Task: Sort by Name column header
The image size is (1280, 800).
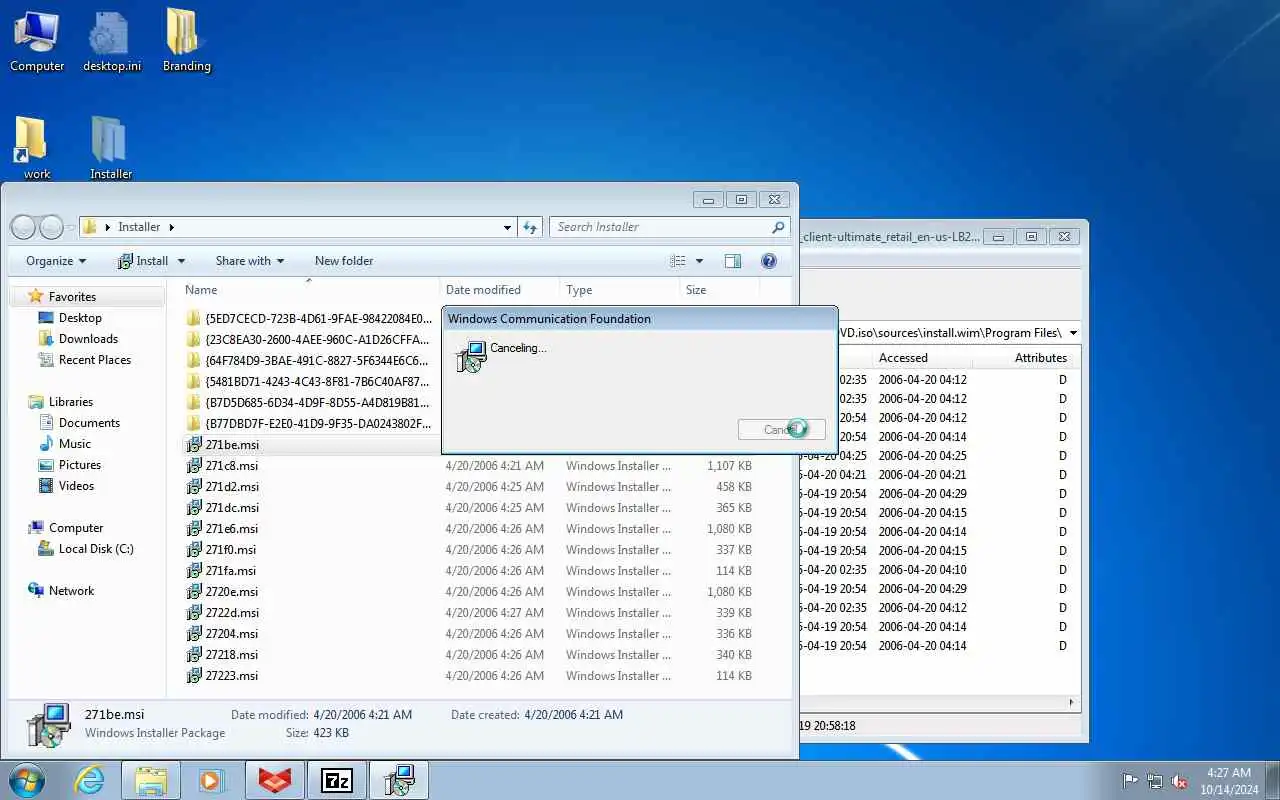Action: point(305,290)
